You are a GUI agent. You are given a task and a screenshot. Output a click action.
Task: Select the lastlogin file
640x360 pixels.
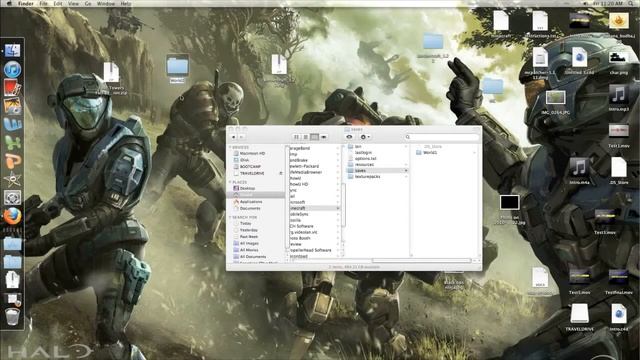(x=377, y=153)
